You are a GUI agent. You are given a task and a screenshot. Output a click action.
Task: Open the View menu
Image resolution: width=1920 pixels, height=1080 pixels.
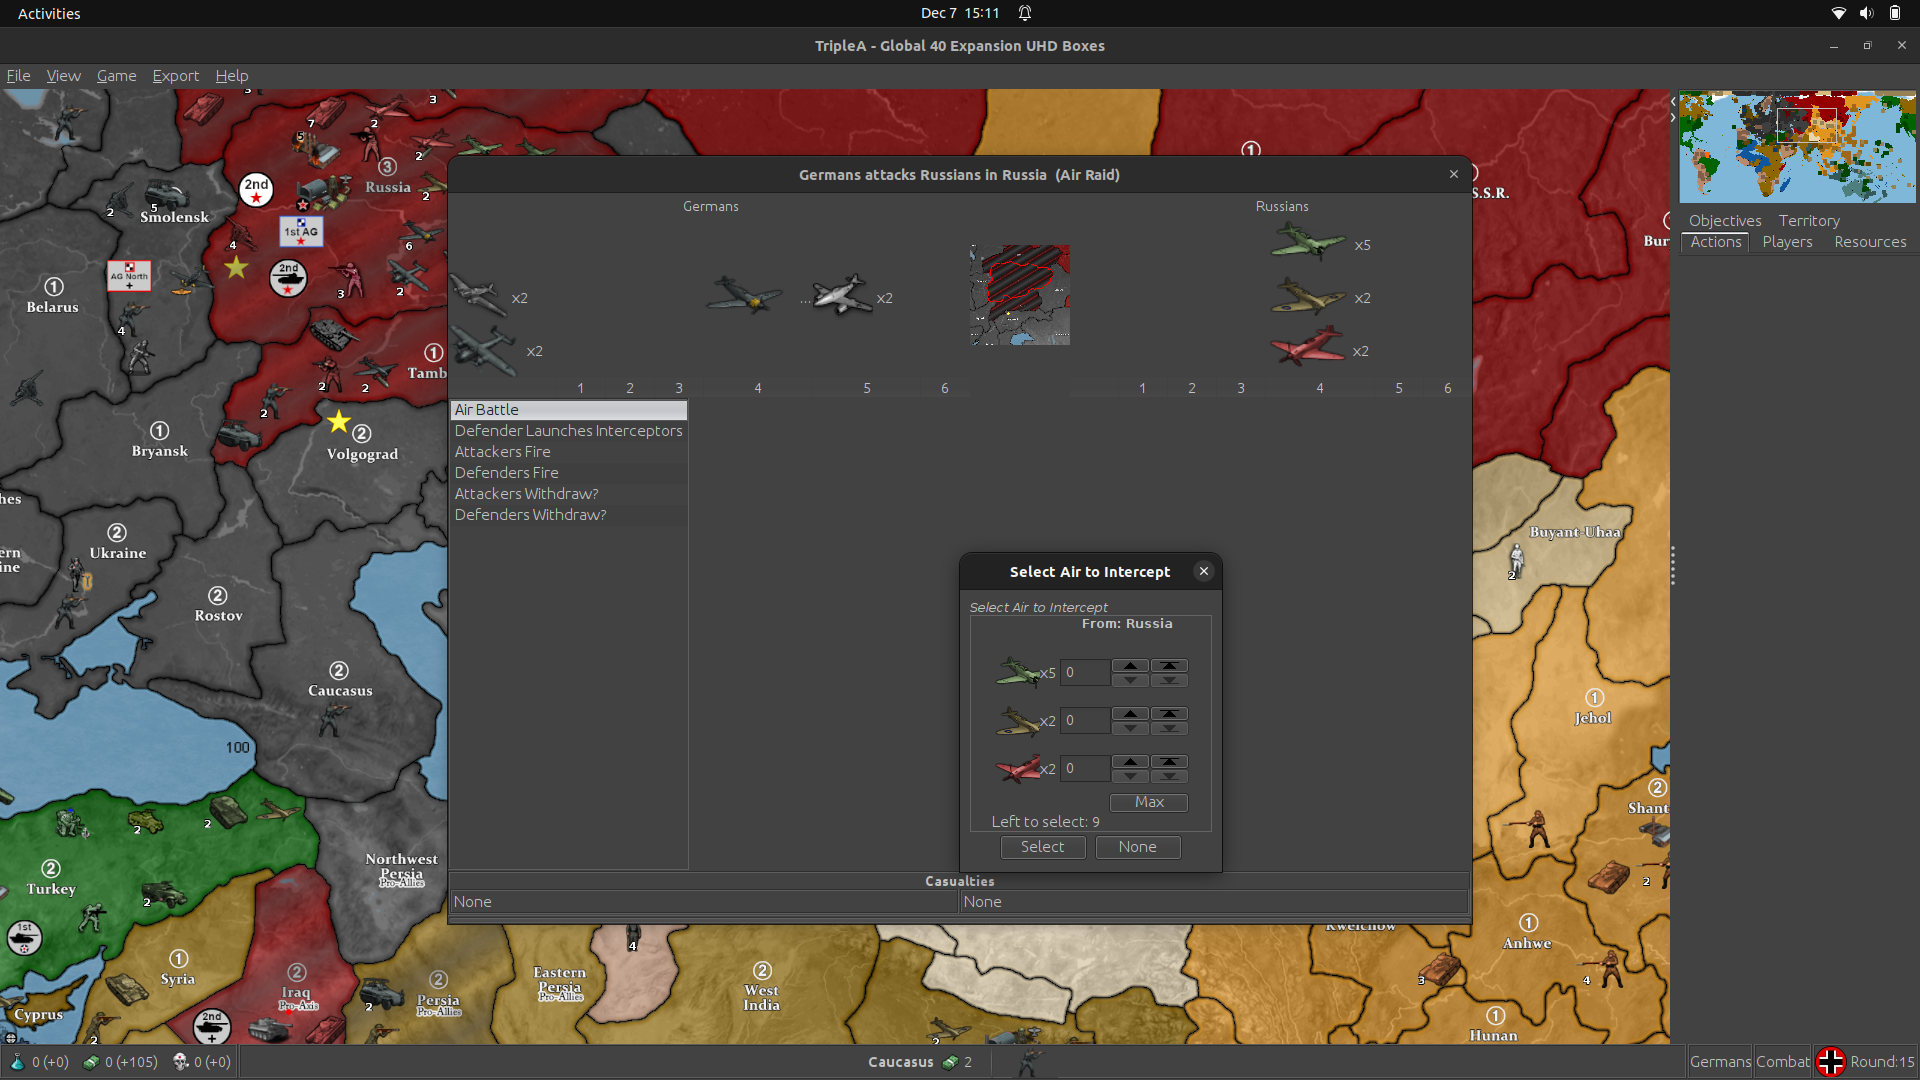pyautogui.click(x=63, y=76)
